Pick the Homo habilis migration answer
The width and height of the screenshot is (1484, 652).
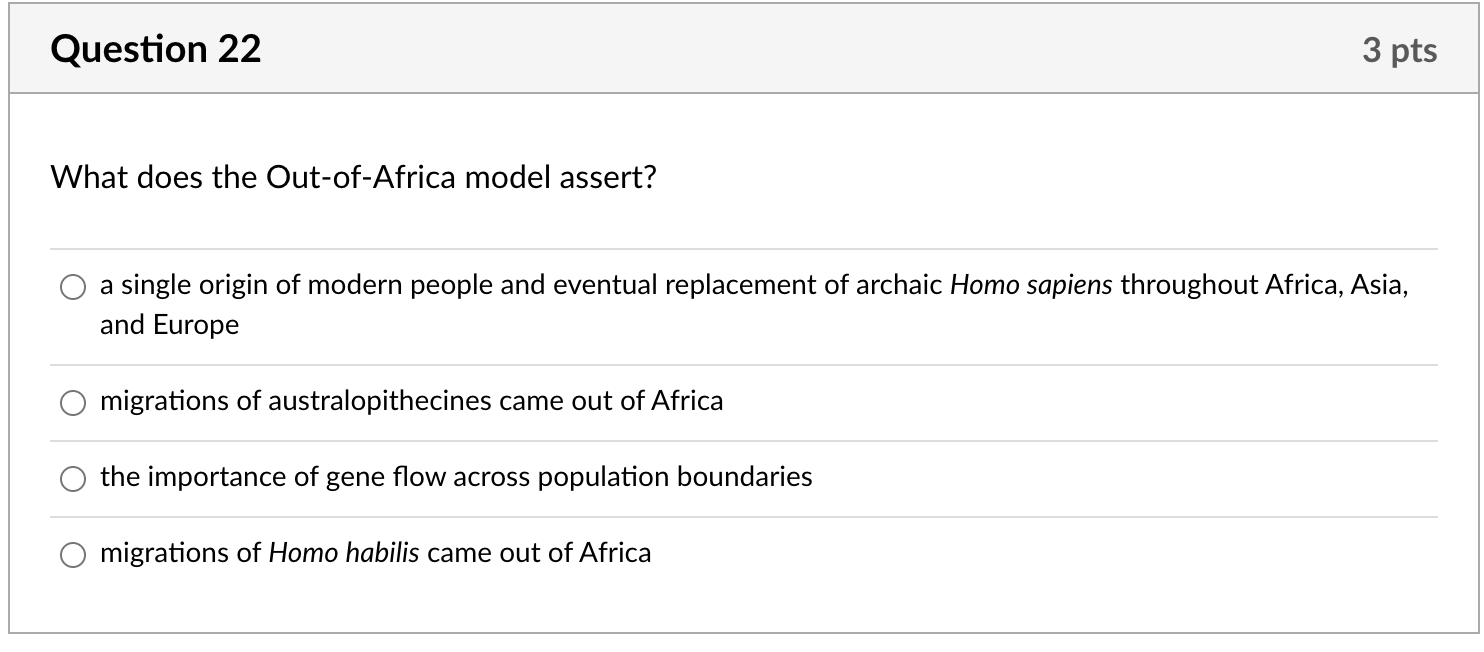73,553
